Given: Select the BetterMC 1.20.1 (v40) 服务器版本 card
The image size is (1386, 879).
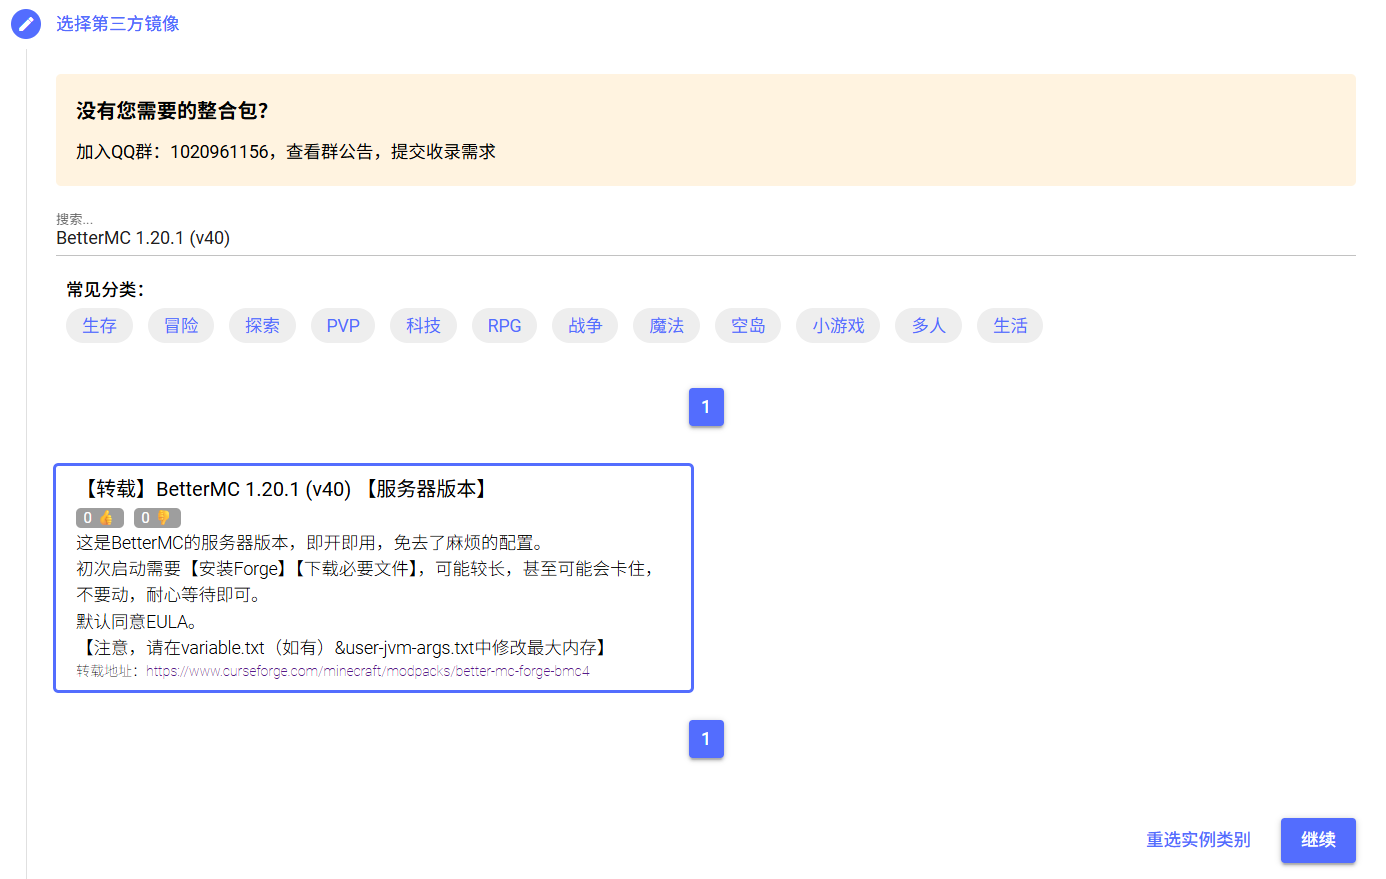Looking at the screenshot, I should click(x=373, y=578).
